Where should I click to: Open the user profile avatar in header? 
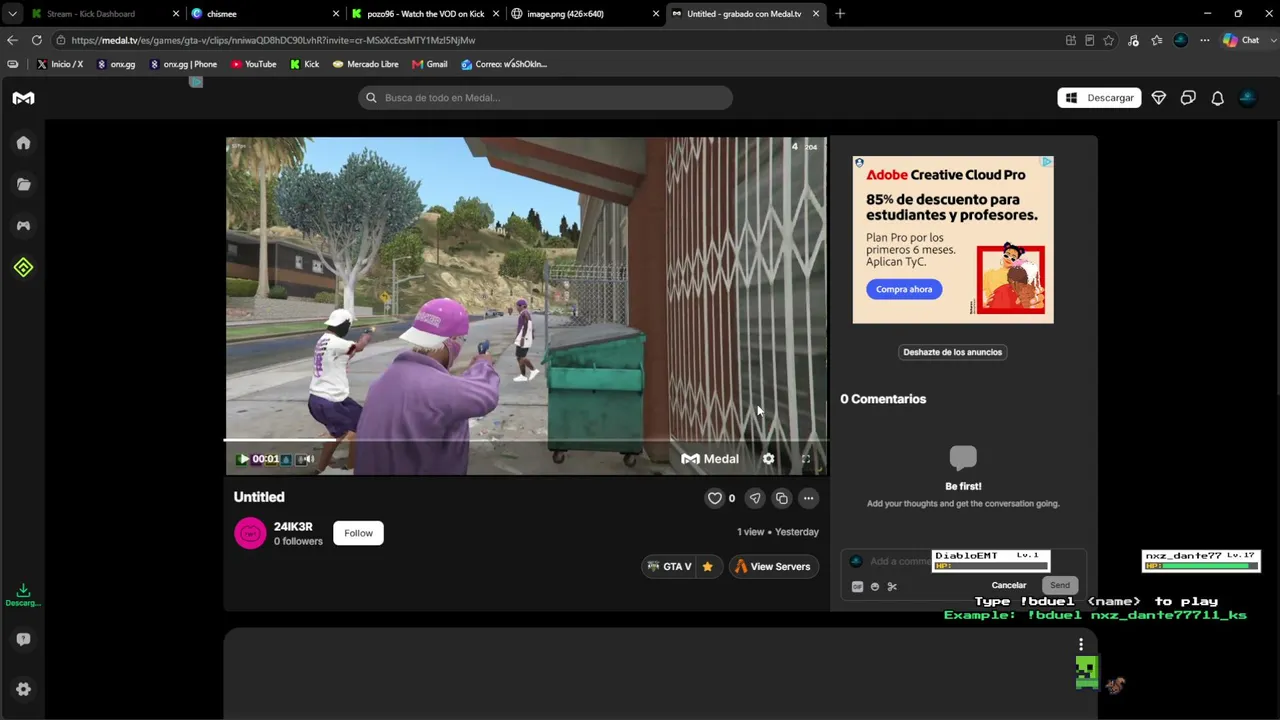pos(1247,98)
